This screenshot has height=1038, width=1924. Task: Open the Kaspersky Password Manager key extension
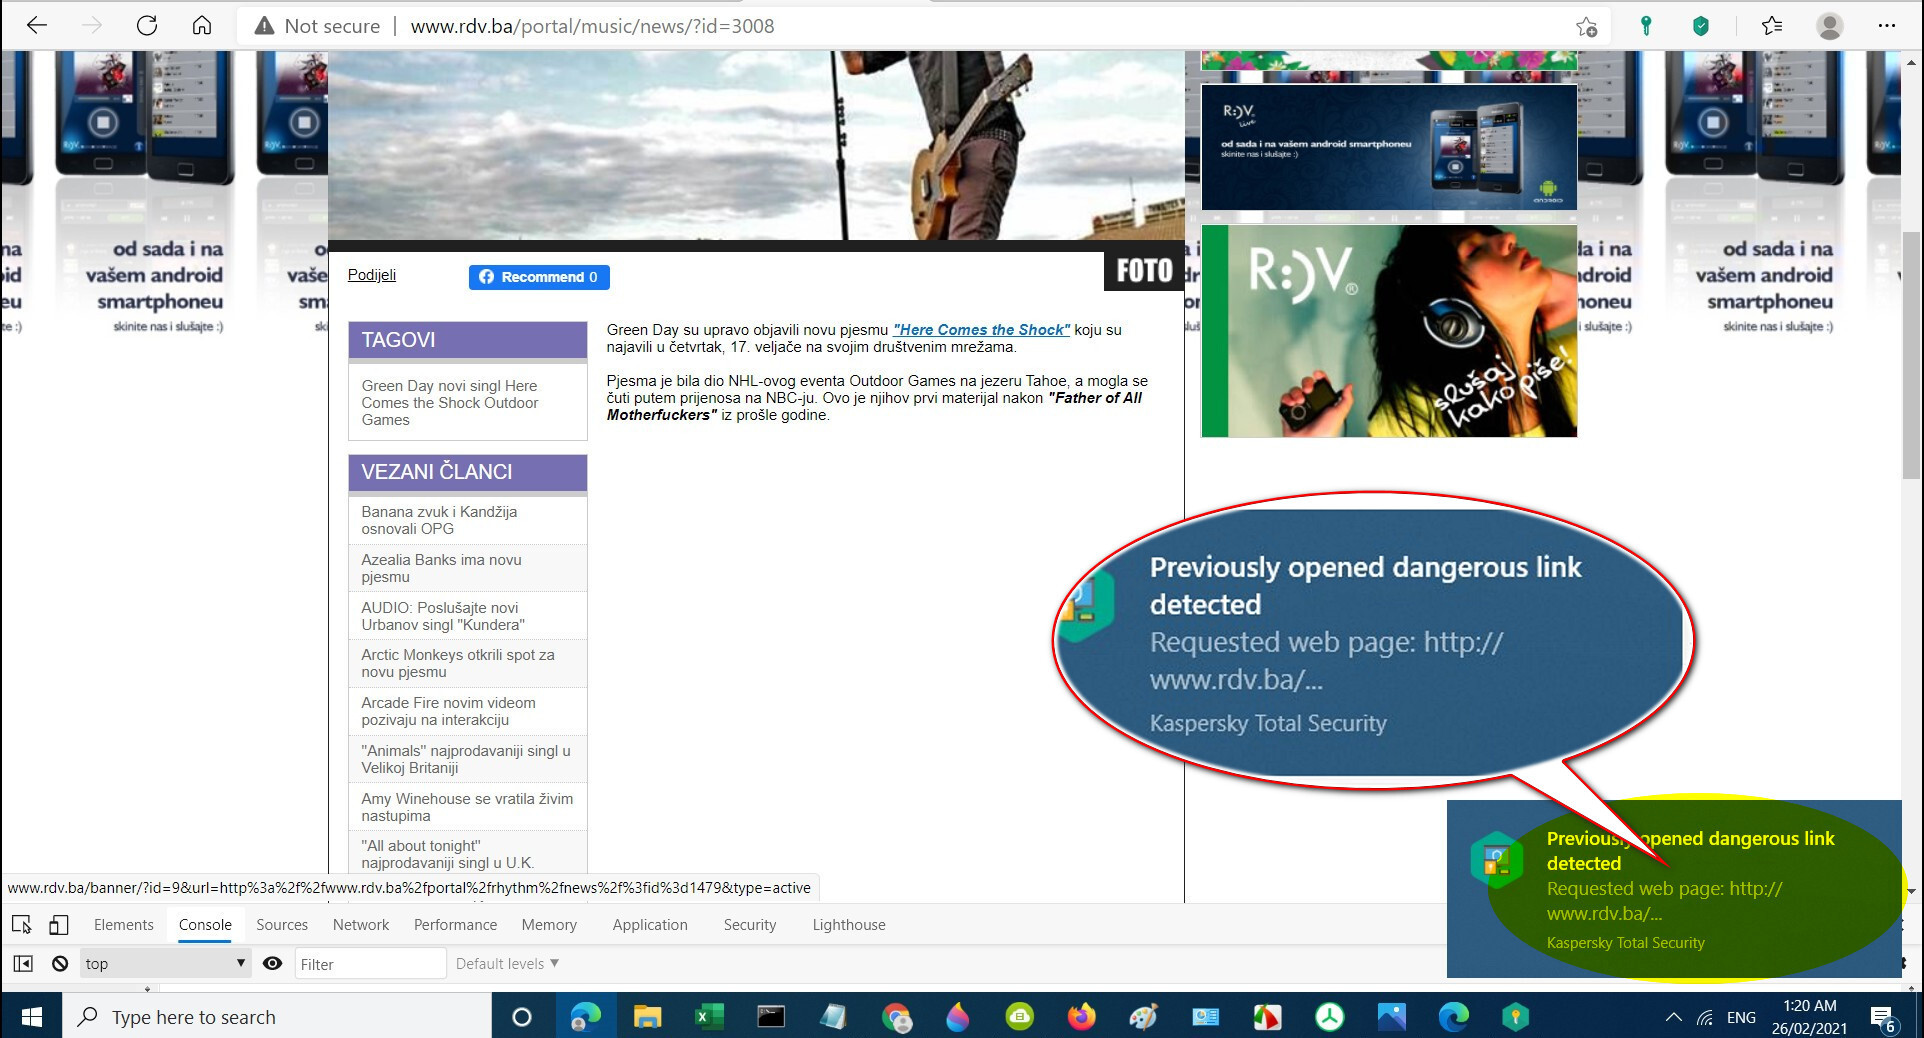pos(1645,27)
